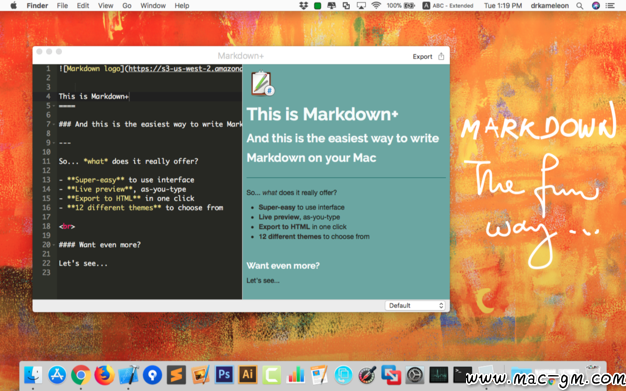Click the share icon next to Export
The height and width of the screenshot is (391, 626).
441,56
